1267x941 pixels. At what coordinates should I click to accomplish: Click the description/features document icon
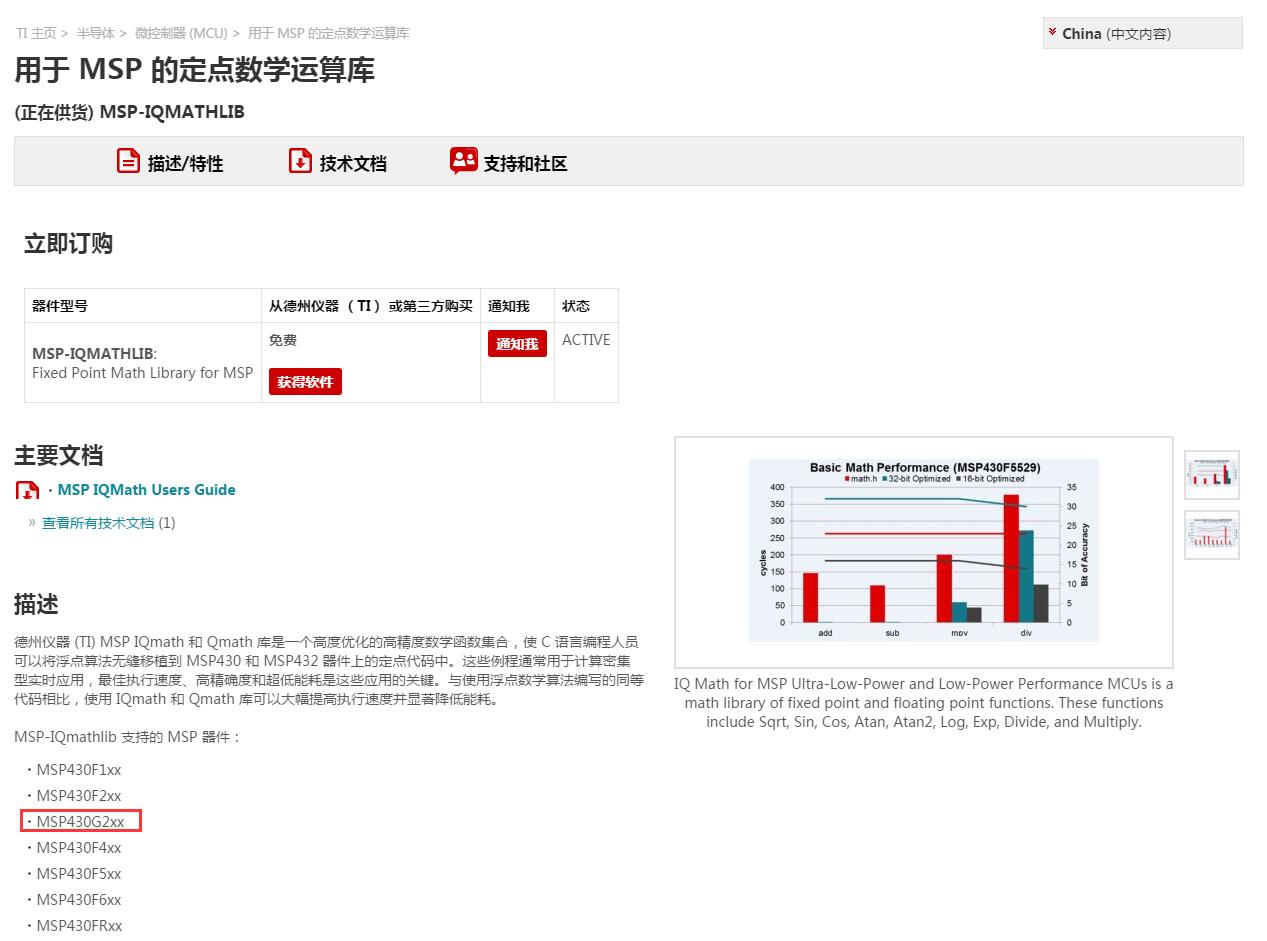[x=128, y=160]
